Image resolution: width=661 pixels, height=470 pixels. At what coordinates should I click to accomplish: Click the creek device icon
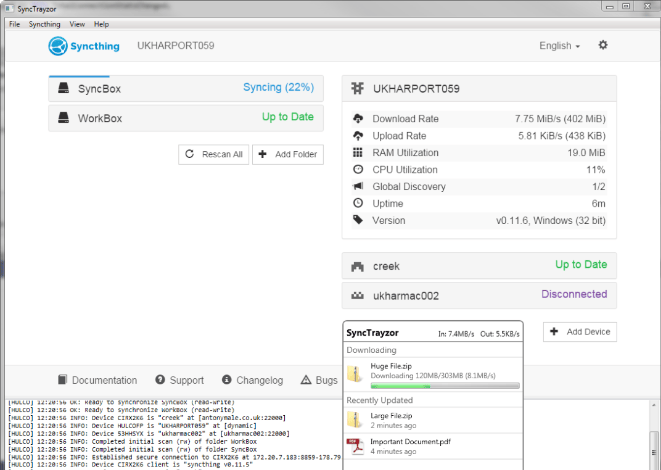point(357,266)
